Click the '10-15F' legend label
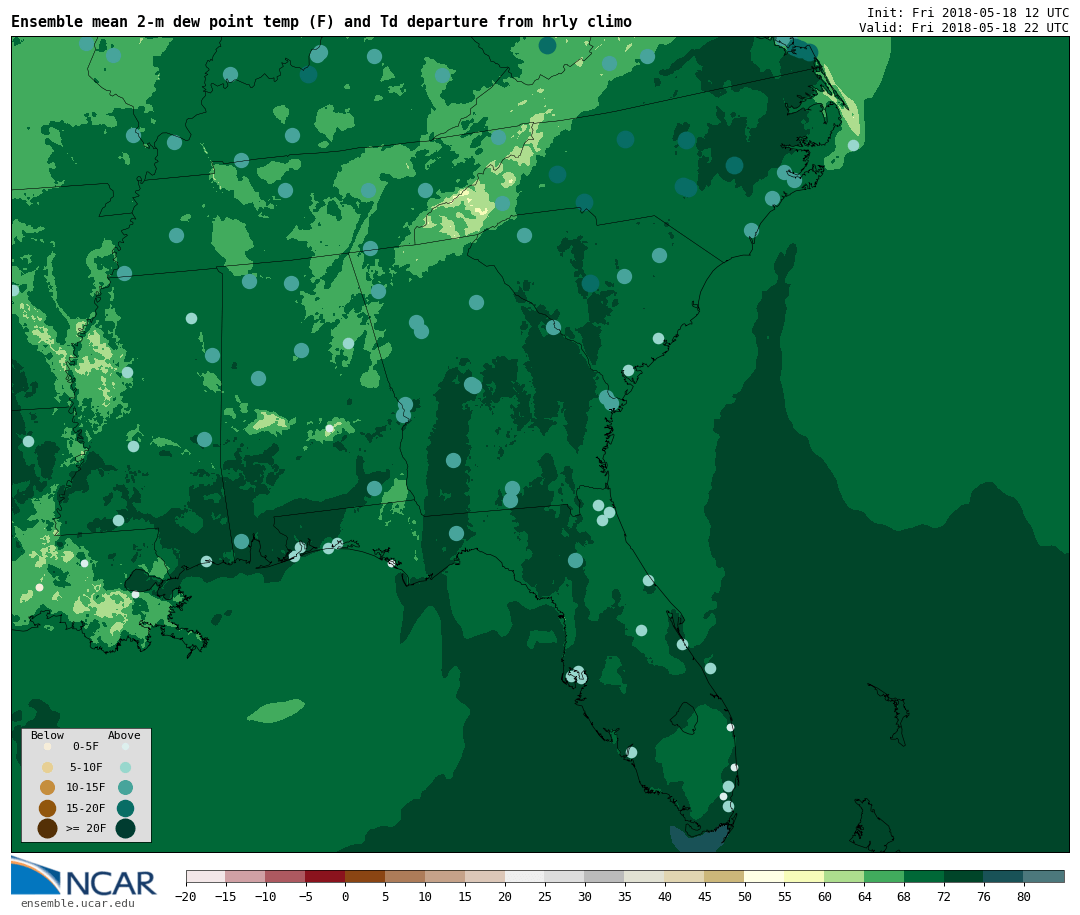1080x915 pixels. 86,787
